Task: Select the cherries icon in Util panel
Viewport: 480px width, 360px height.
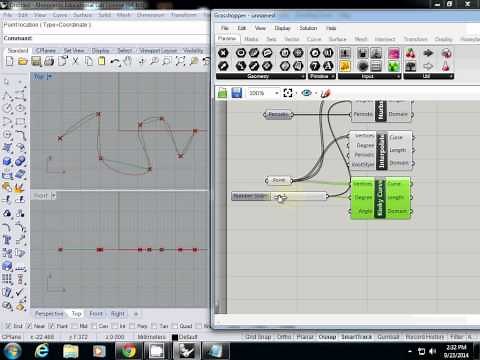Action: coord(411,53)
